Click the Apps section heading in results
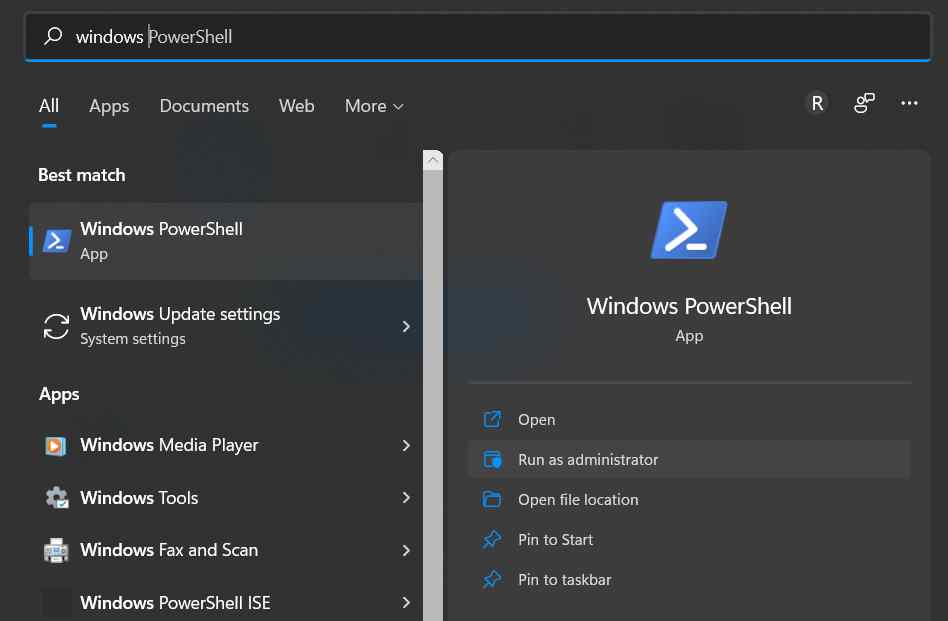Image resolution: width=948 pixels, height=621 pixels. pyautogui.click(x=59, y=394)
